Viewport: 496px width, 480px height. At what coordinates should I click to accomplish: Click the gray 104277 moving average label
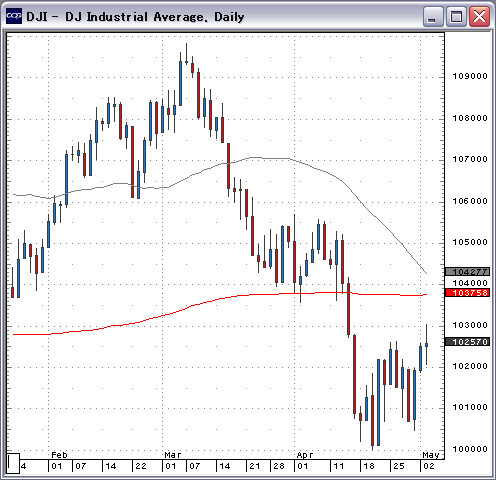point(468,272)
